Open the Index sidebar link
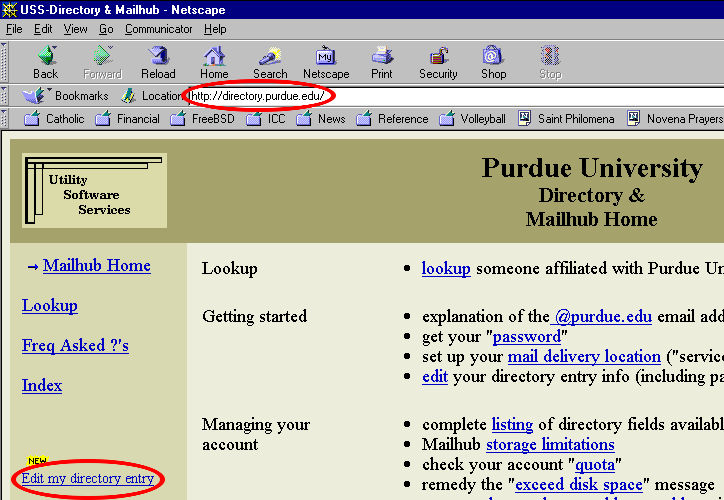Viewport: 724px width, 500px height. 42,385
